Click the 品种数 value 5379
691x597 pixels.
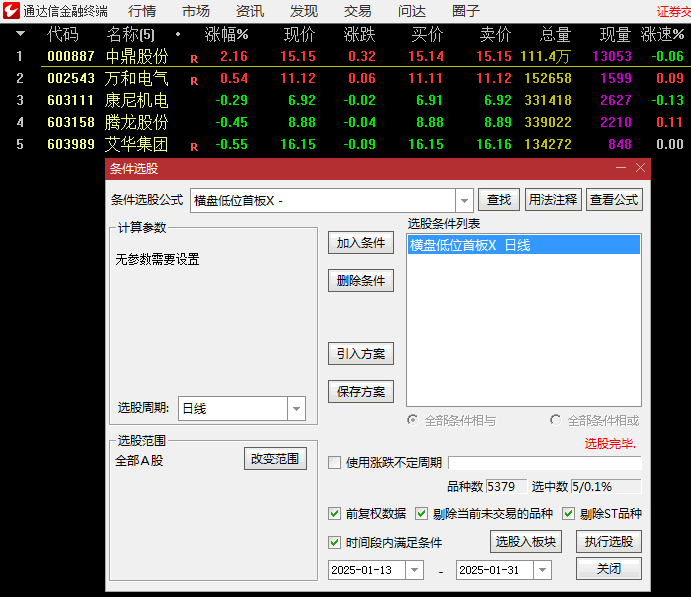[506, 486]
